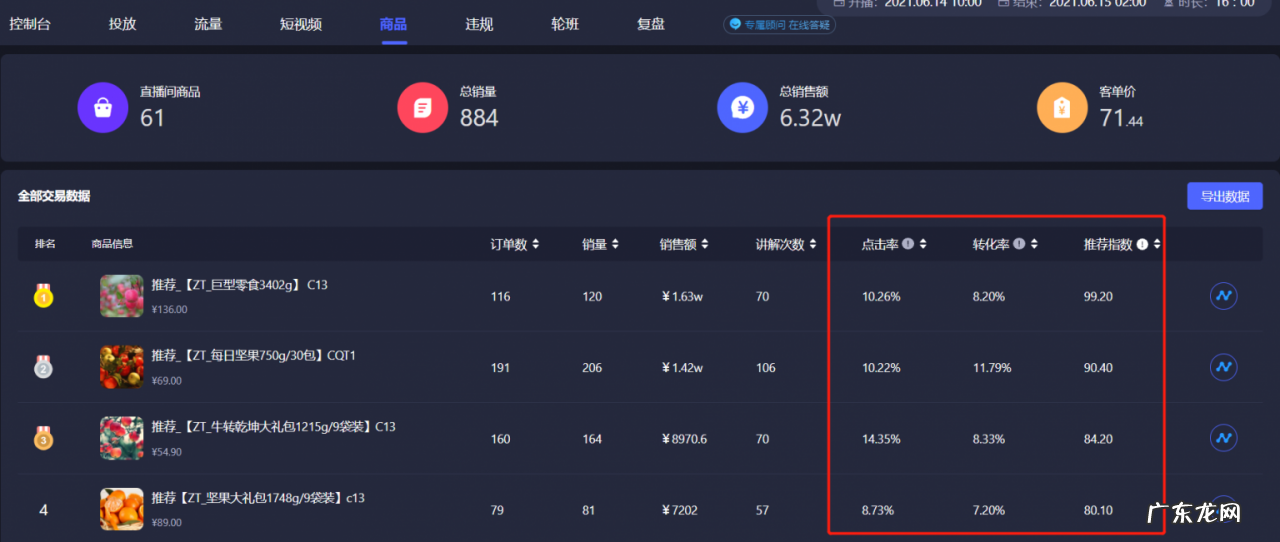Click the orange 客单价 price tag icon
The width and height of the screenshot is (1280, 542).
click(x=1062, y=107)
